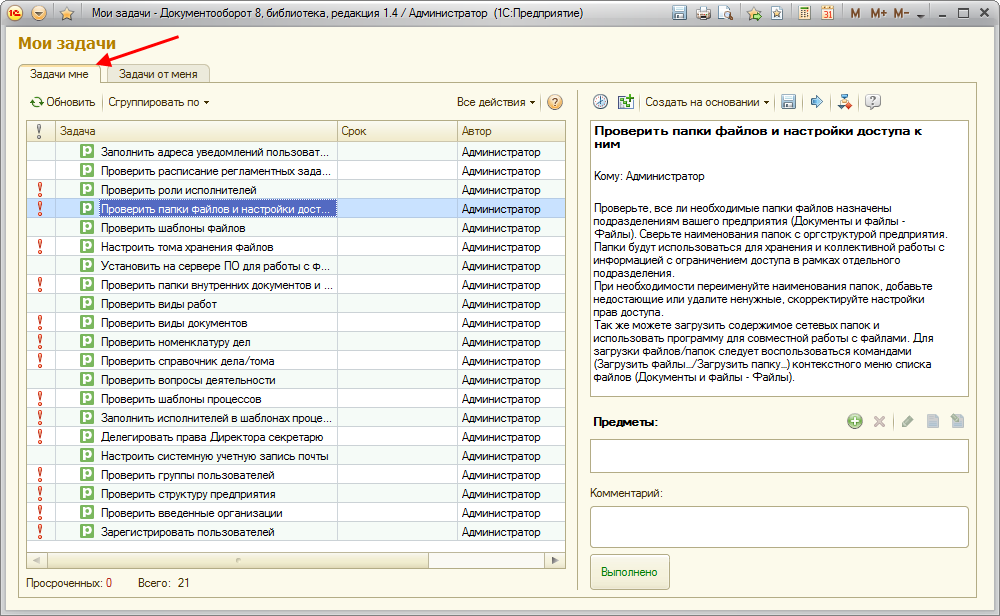Select task 'Заполнить адреса уведомлений пользоват...'

pyautogui.click(x=215, y=152)
